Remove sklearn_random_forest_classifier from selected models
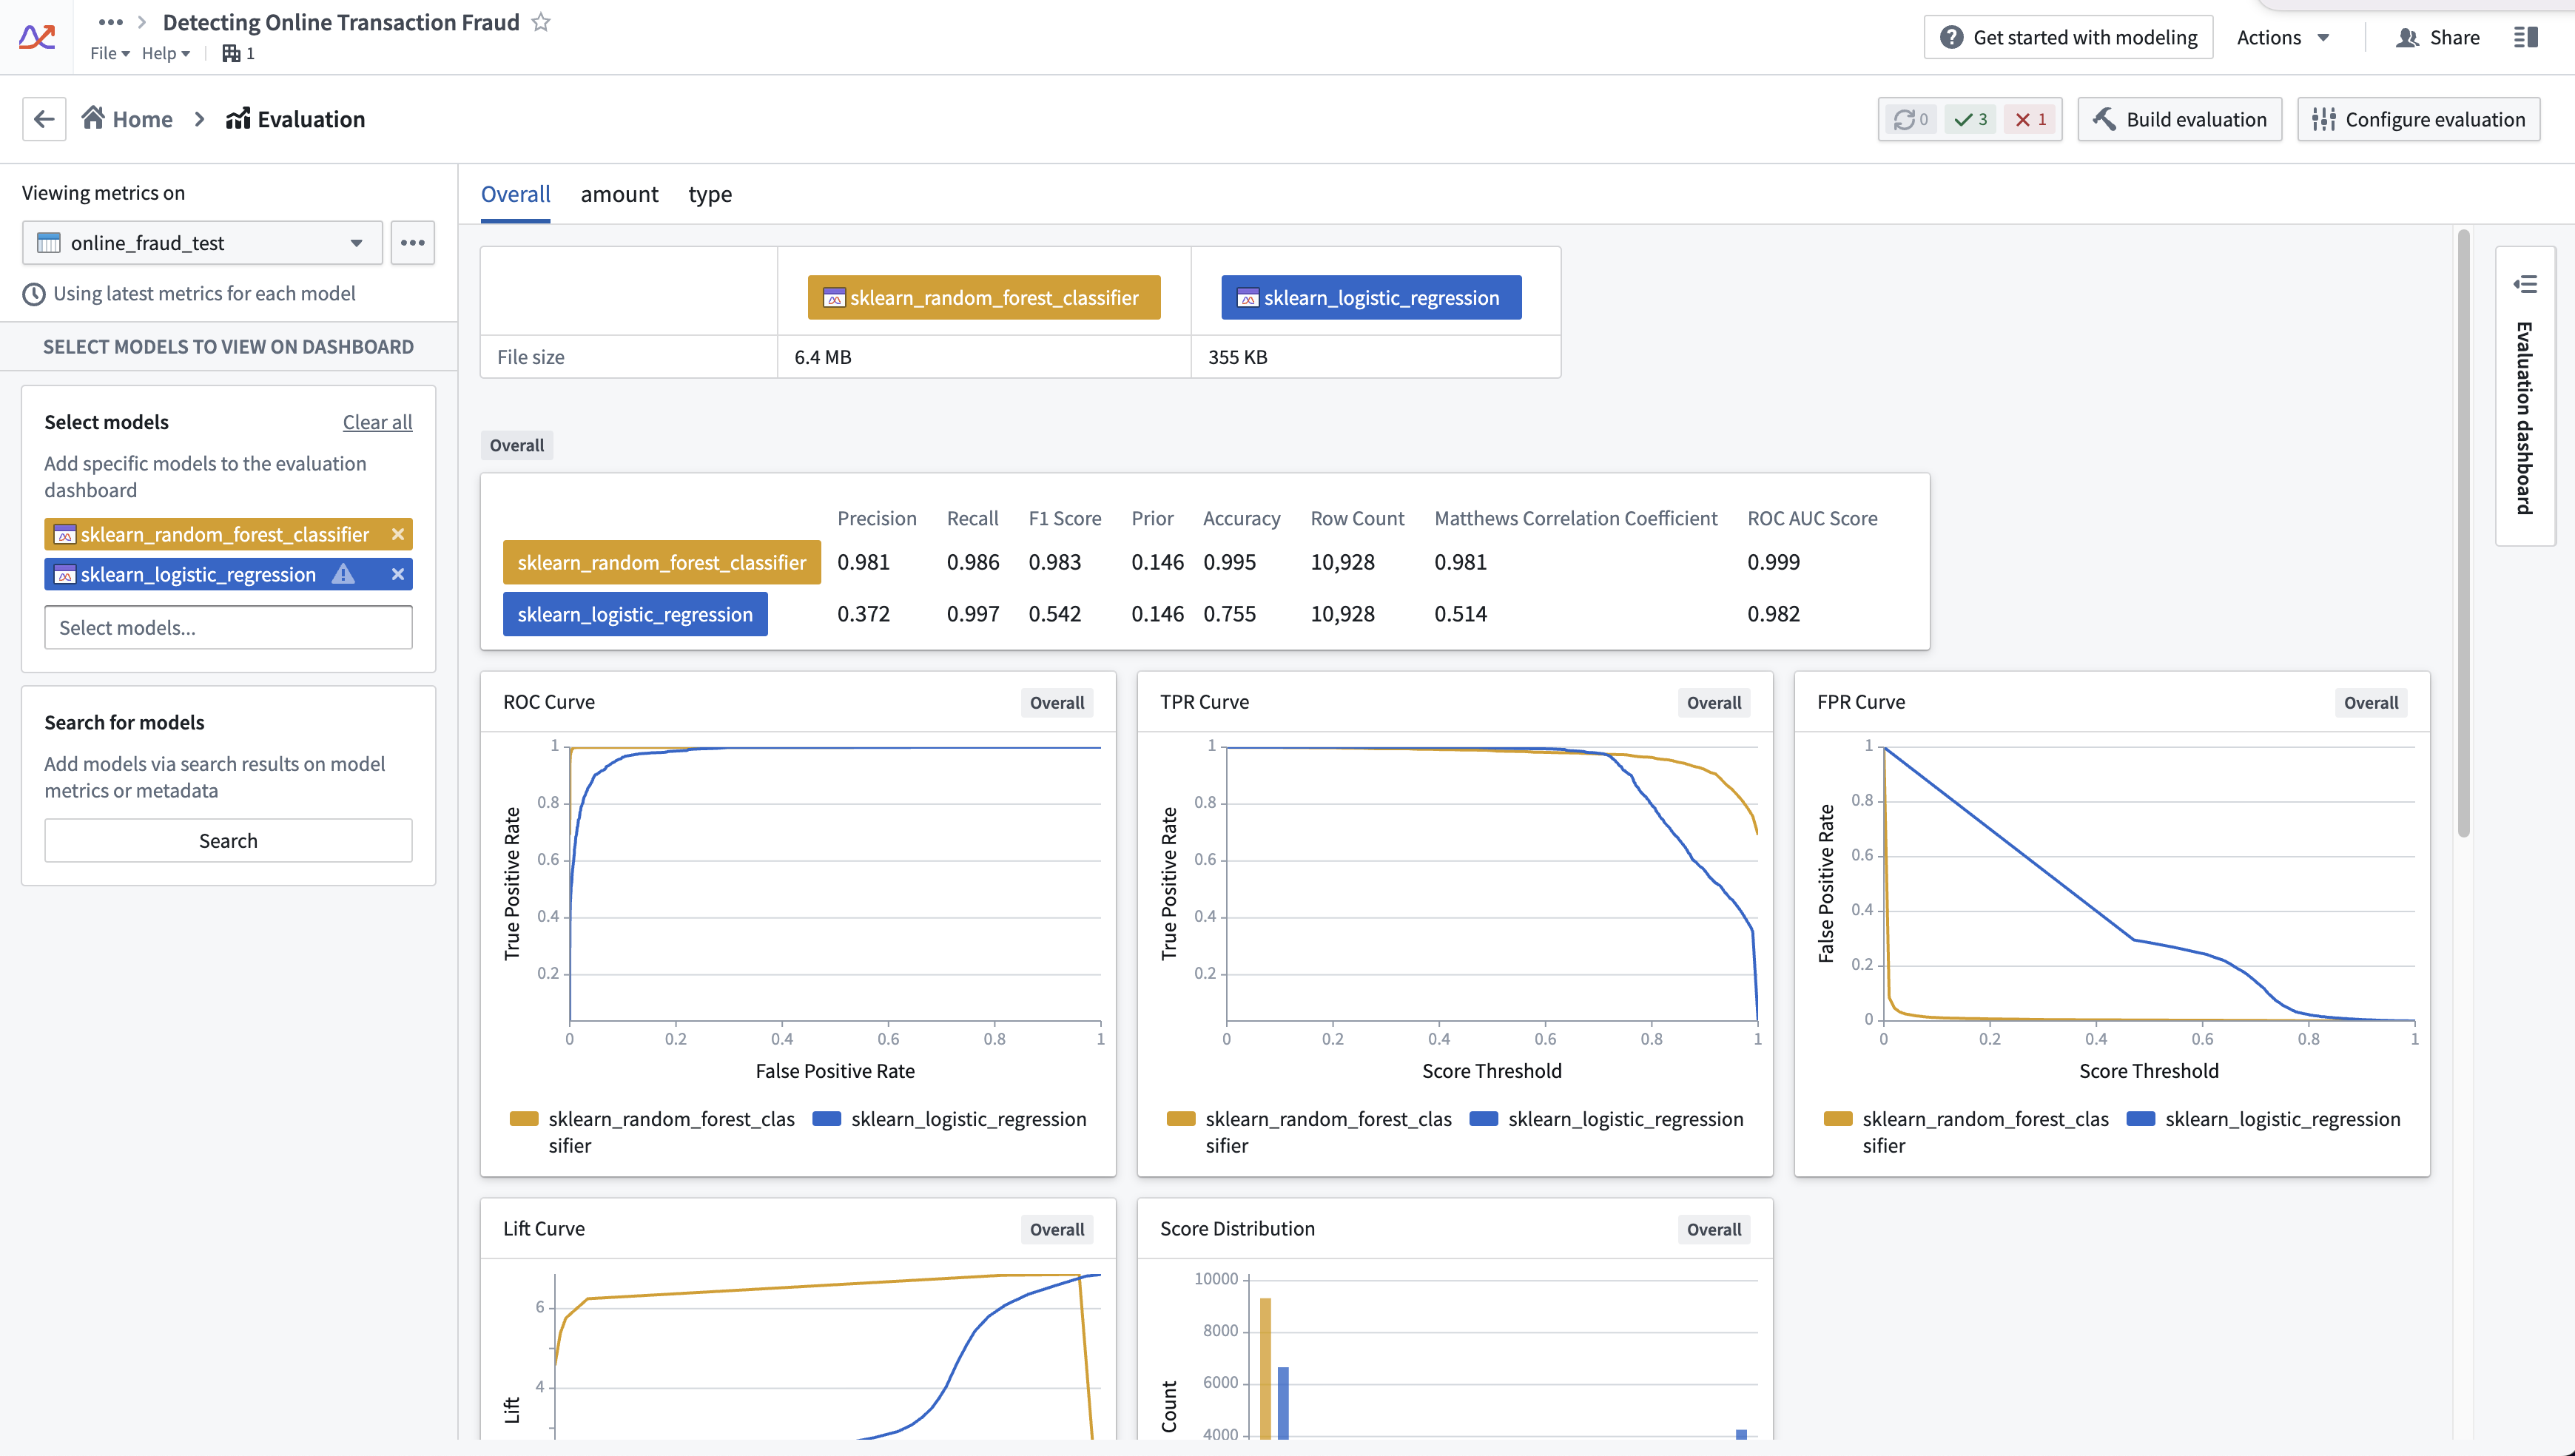Viewport: 2575px width, 1456px height. (x=398, y=534)
